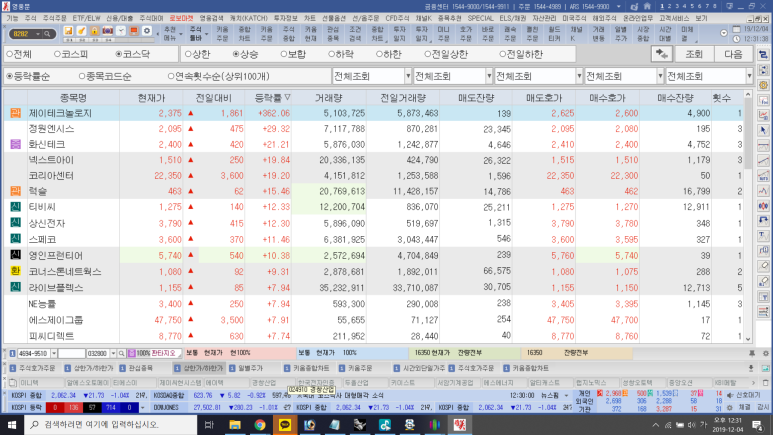Click the clock icon in toolbar
The image size is (773, 435).
coord(121,31)
